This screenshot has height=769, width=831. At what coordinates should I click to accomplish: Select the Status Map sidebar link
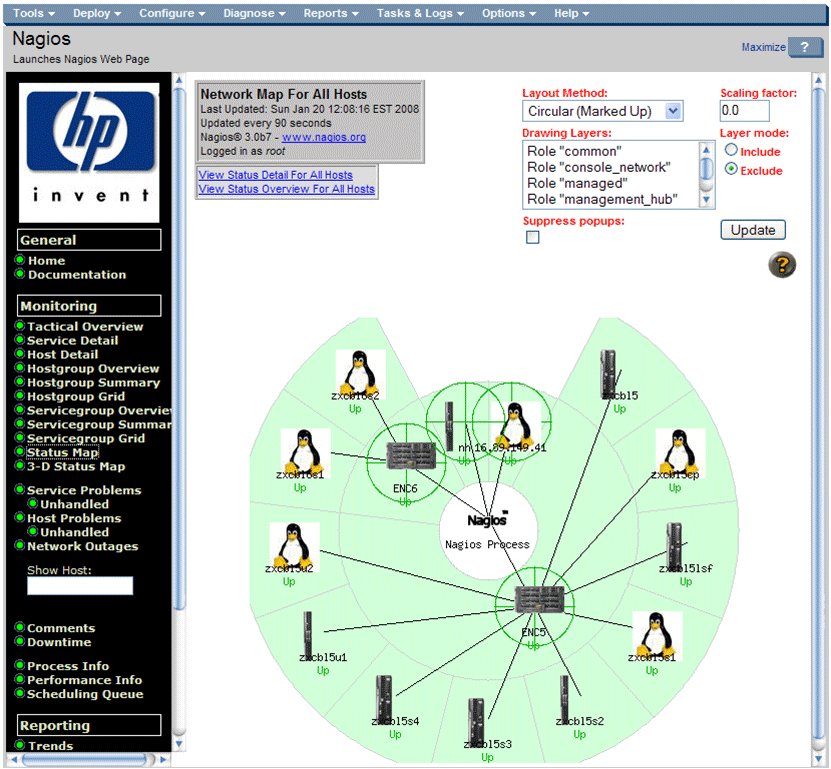click(63, 452)
